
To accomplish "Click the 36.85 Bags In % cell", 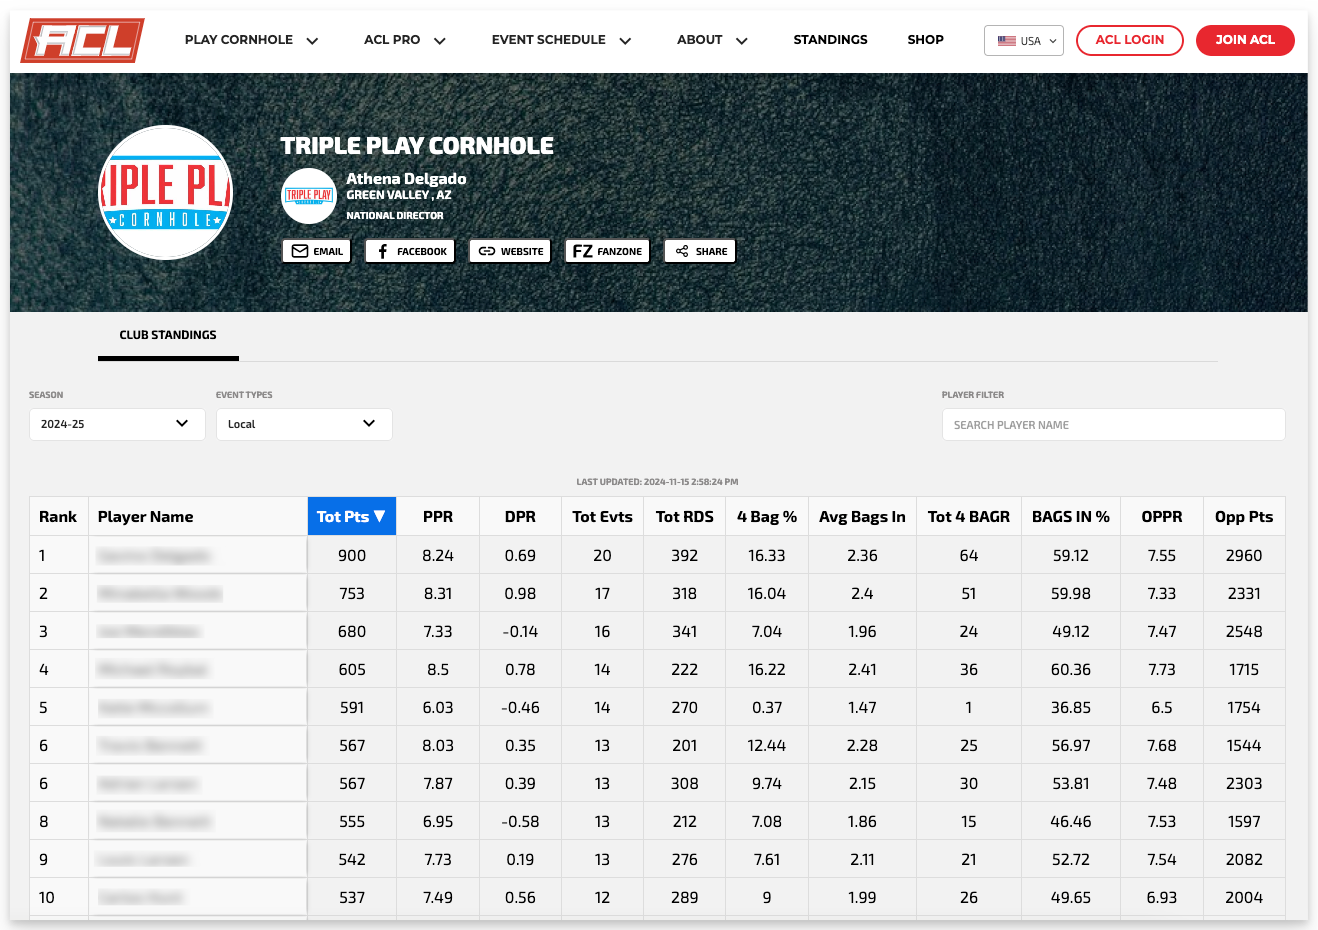I will 1071,708.
